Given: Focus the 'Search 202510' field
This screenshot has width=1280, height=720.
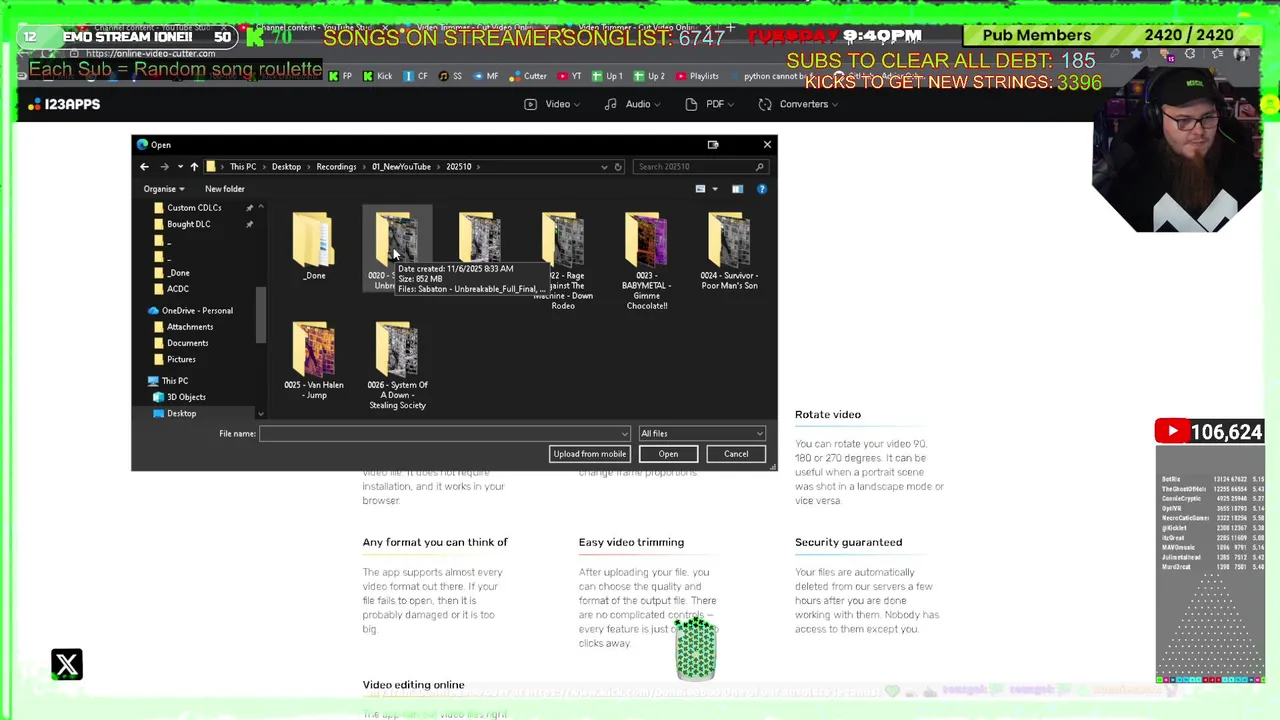Looking at the screenshot, I should [700, 167].
